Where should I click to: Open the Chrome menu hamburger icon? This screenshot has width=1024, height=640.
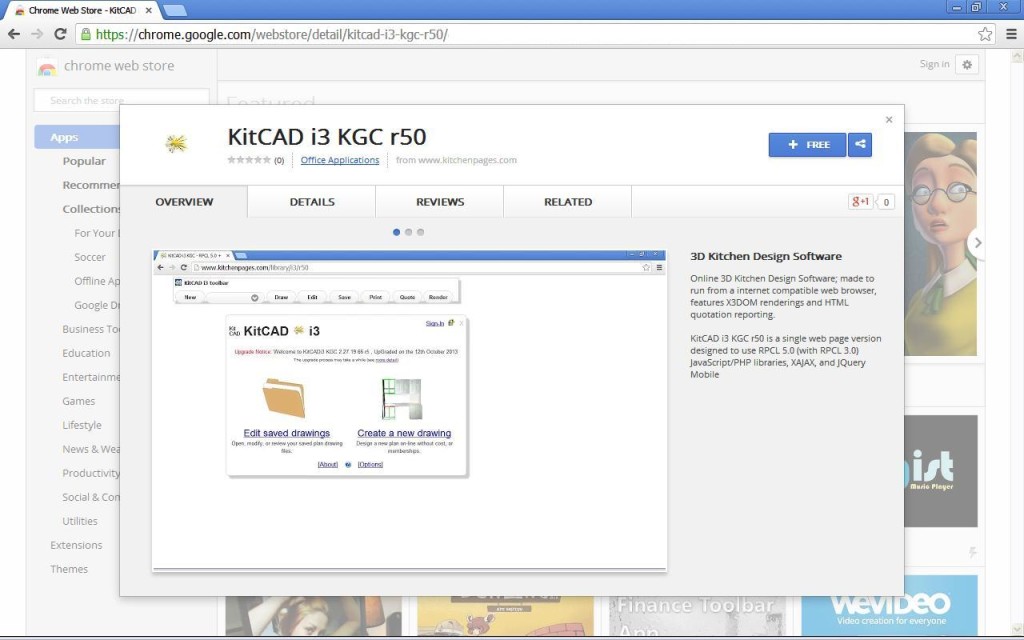tap(1011, 34)
